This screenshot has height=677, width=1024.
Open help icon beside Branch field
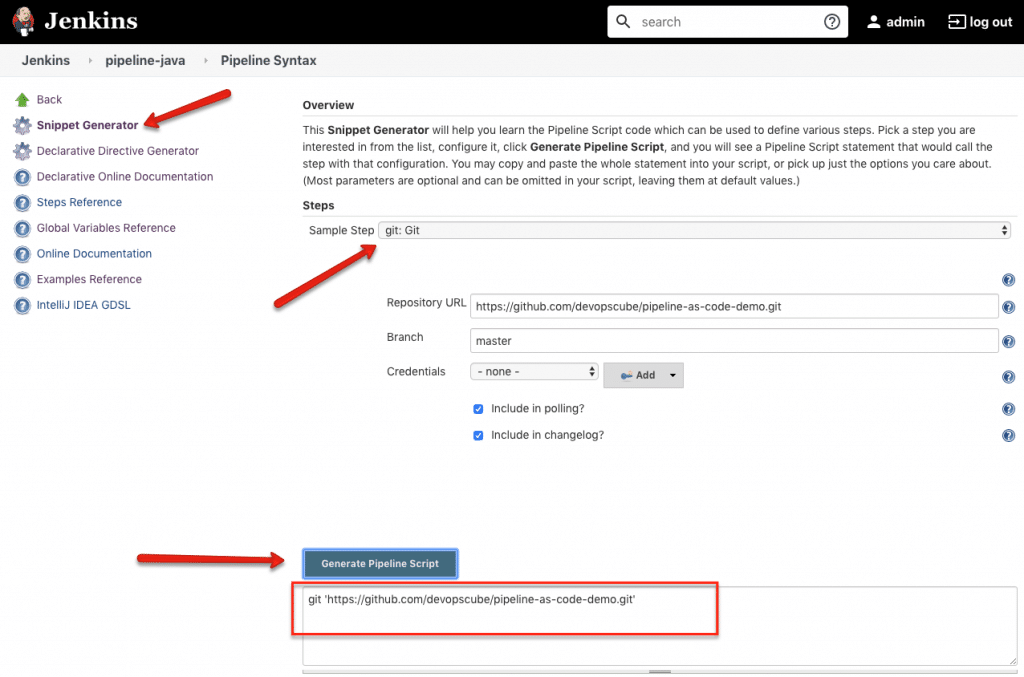(1008, 342)
